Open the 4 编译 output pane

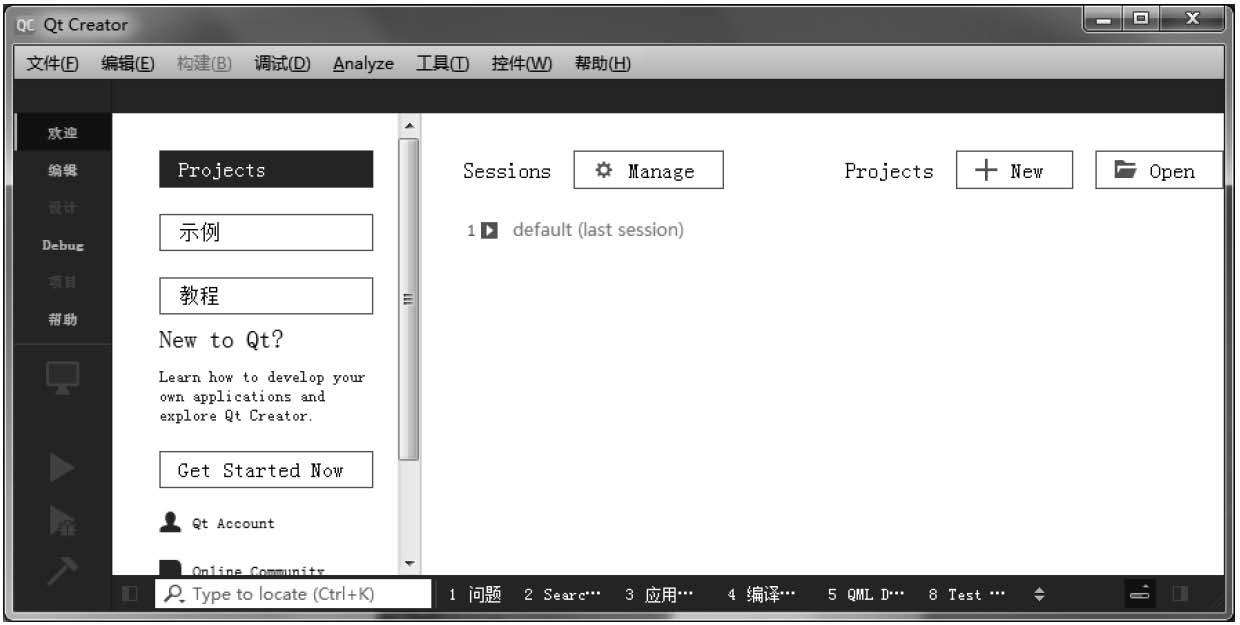click(762, 594)
